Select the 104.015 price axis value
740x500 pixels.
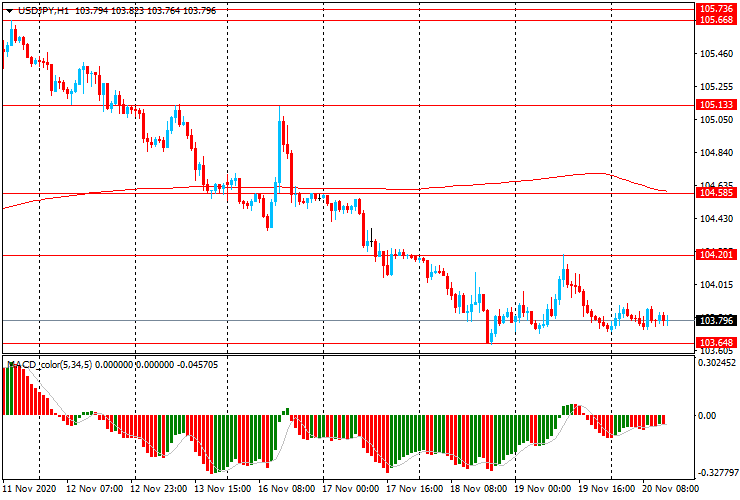pyautogui.click(x=716, y=285)
